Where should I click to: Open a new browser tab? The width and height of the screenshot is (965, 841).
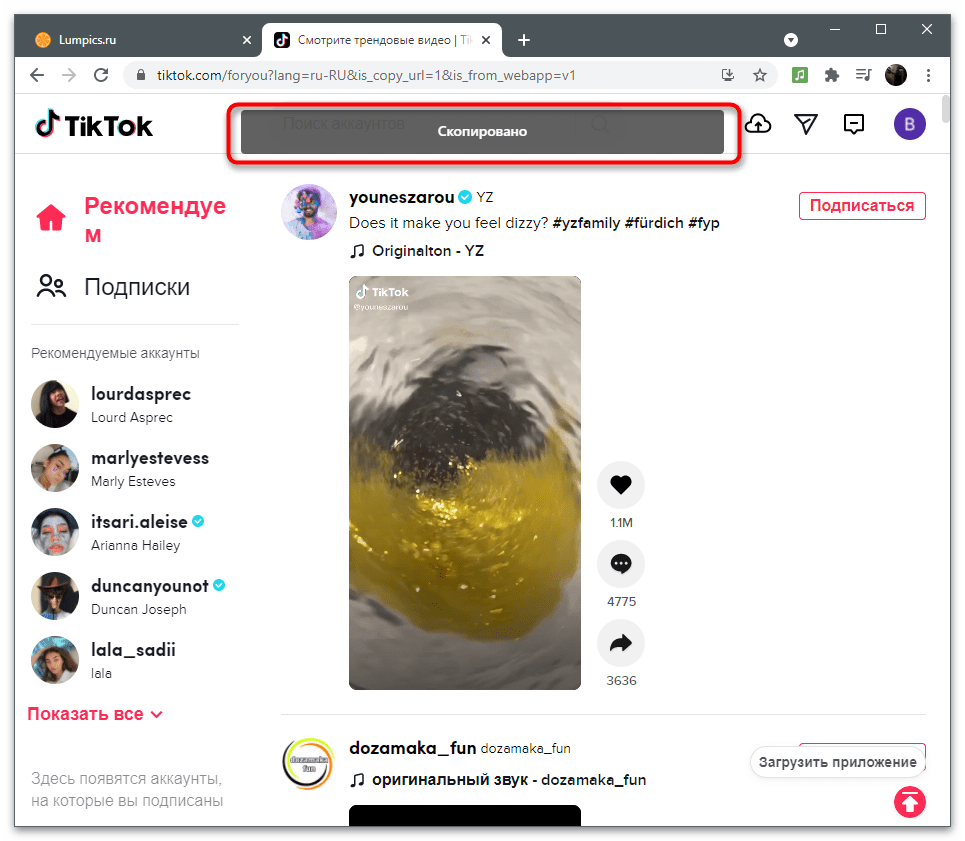pyautogui.click(x=524, y=40)
